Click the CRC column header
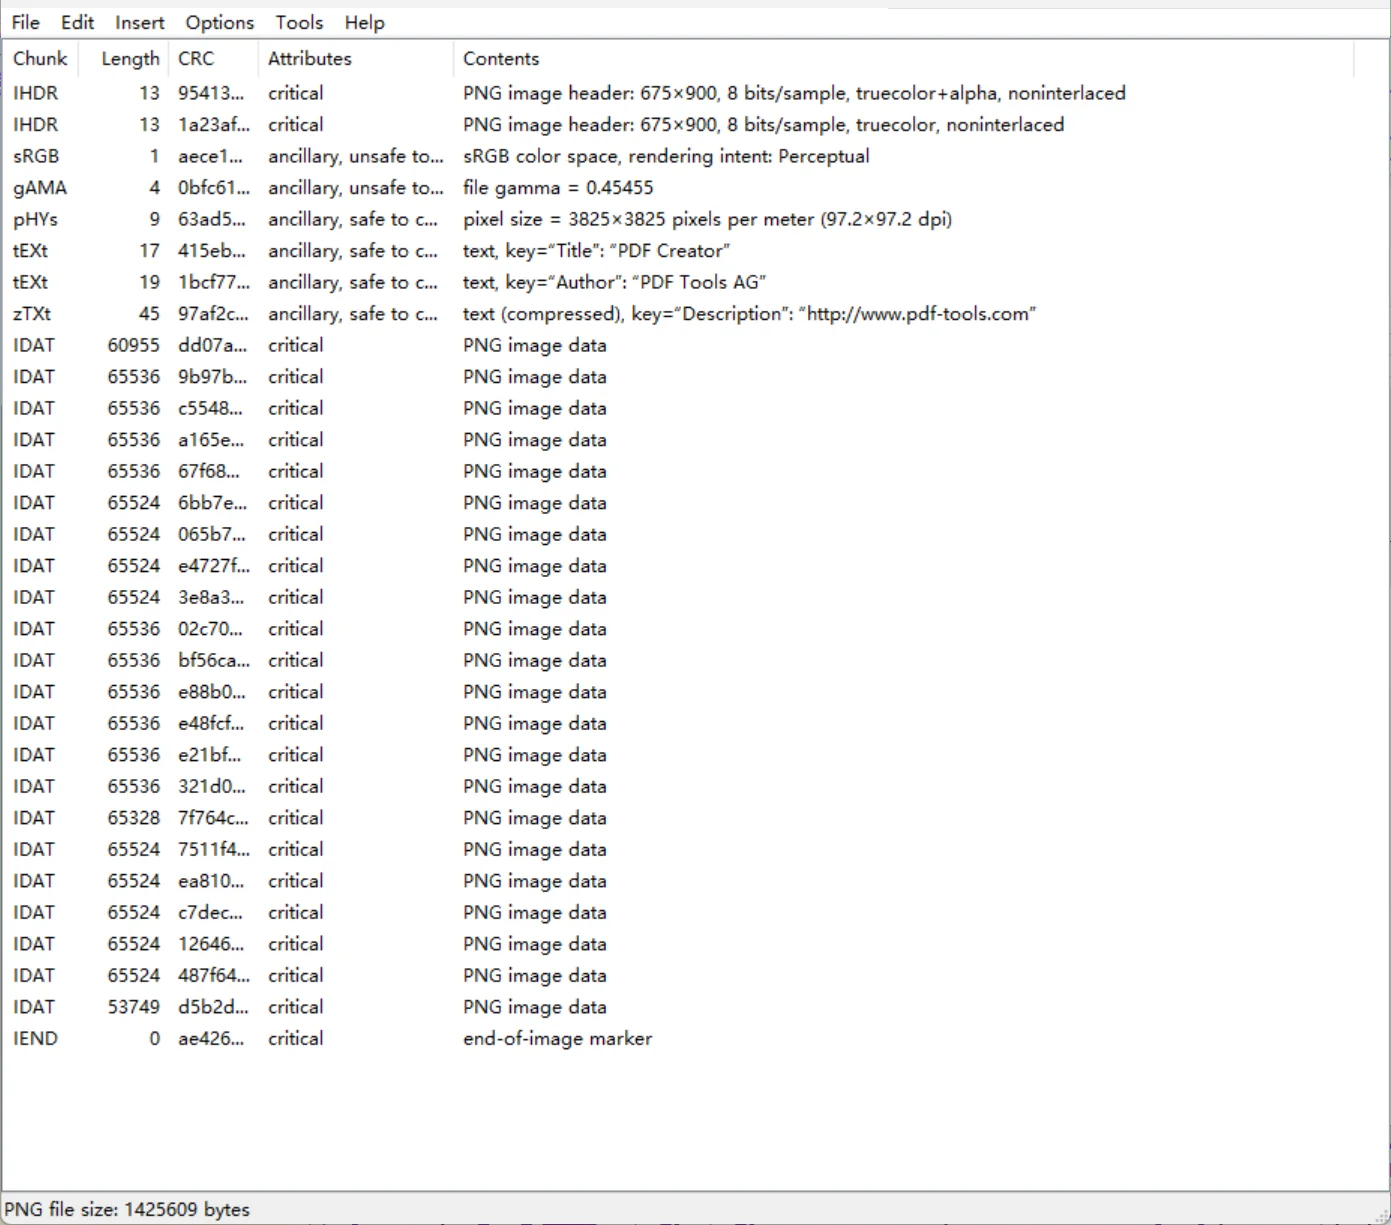The height and width of the screenshot is (1225, 1391). click(196, 59)
